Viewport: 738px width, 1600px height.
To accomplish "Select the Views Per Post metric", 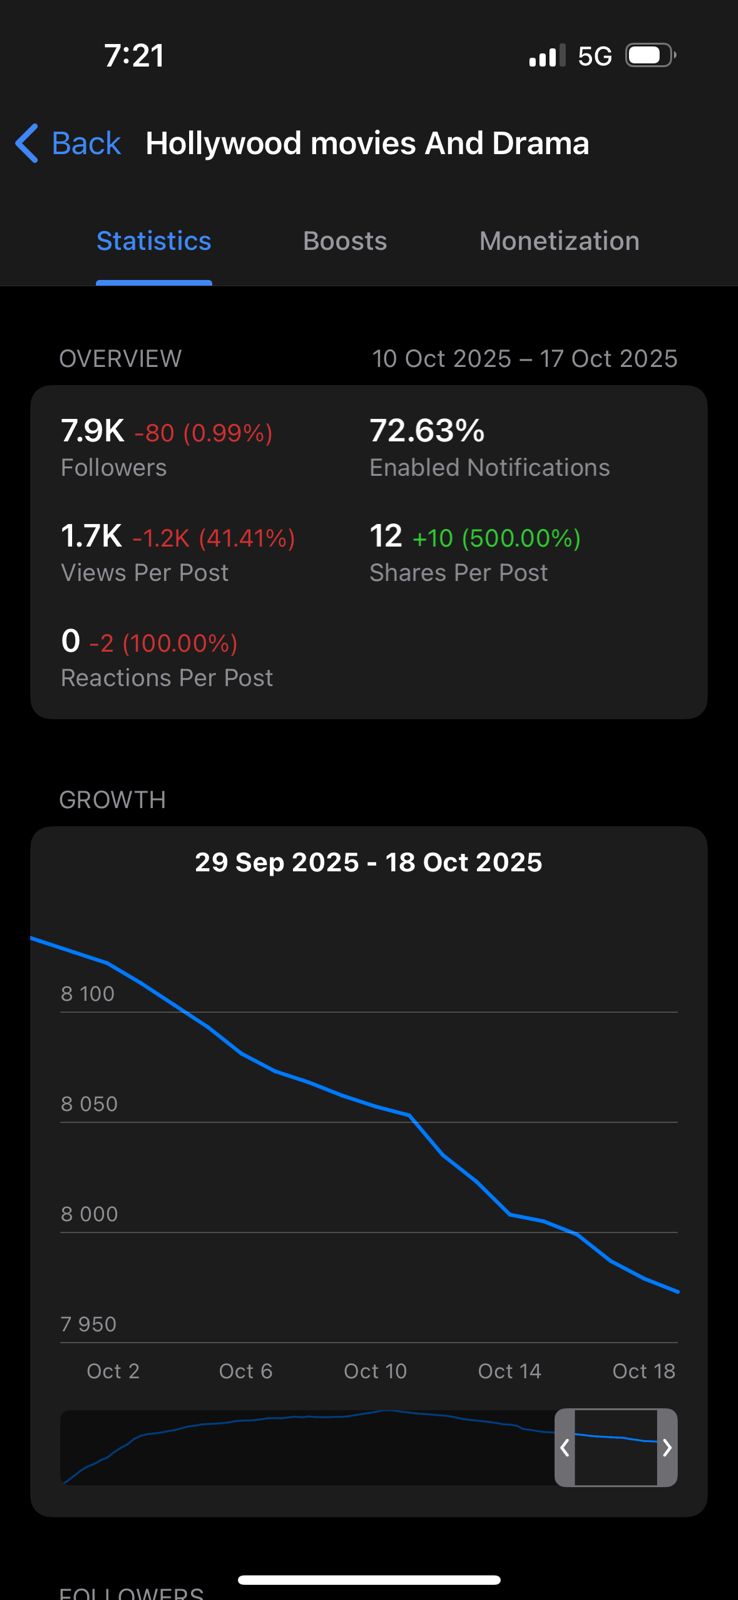I will [145, 572].
